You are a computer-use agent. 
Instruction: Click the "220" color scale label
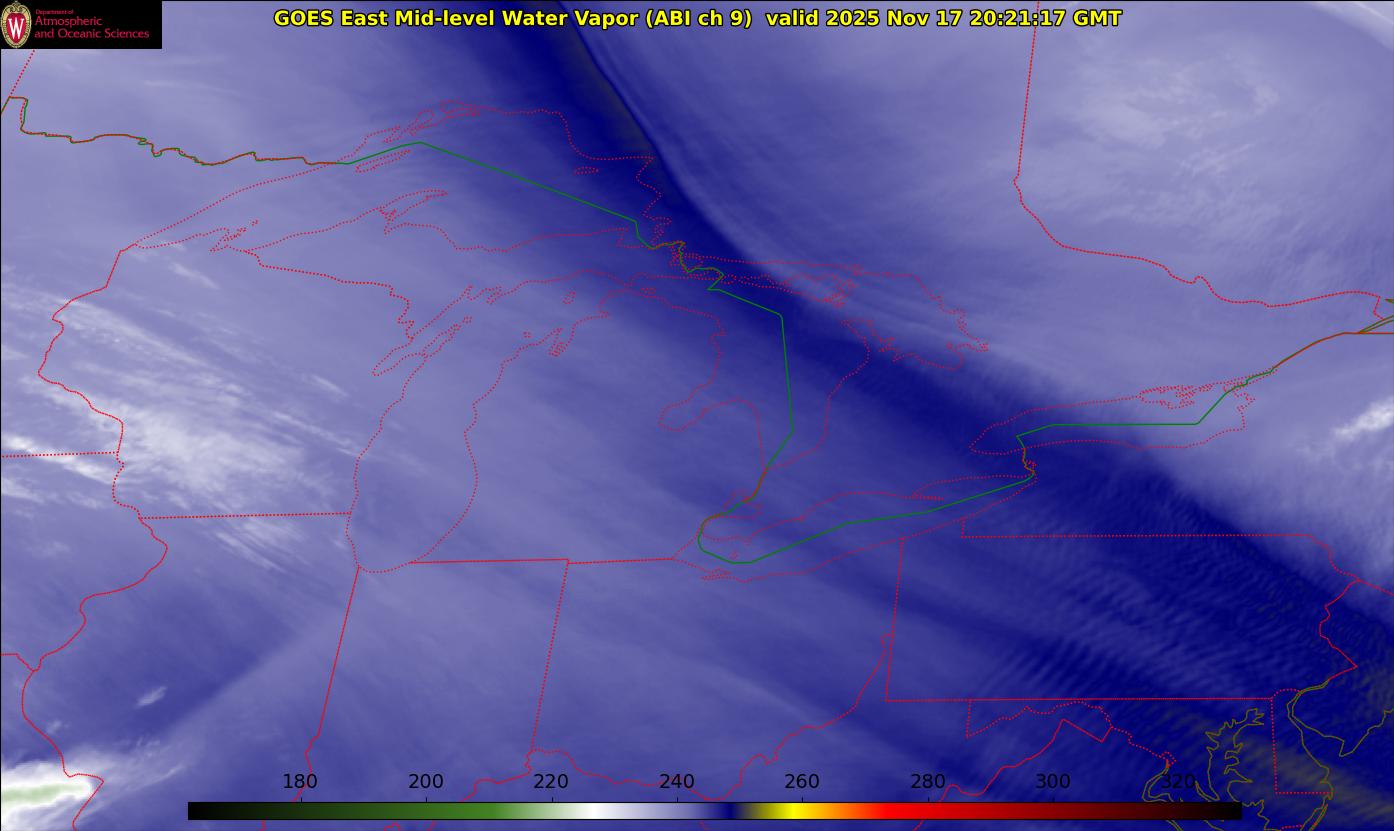point(551,782)
